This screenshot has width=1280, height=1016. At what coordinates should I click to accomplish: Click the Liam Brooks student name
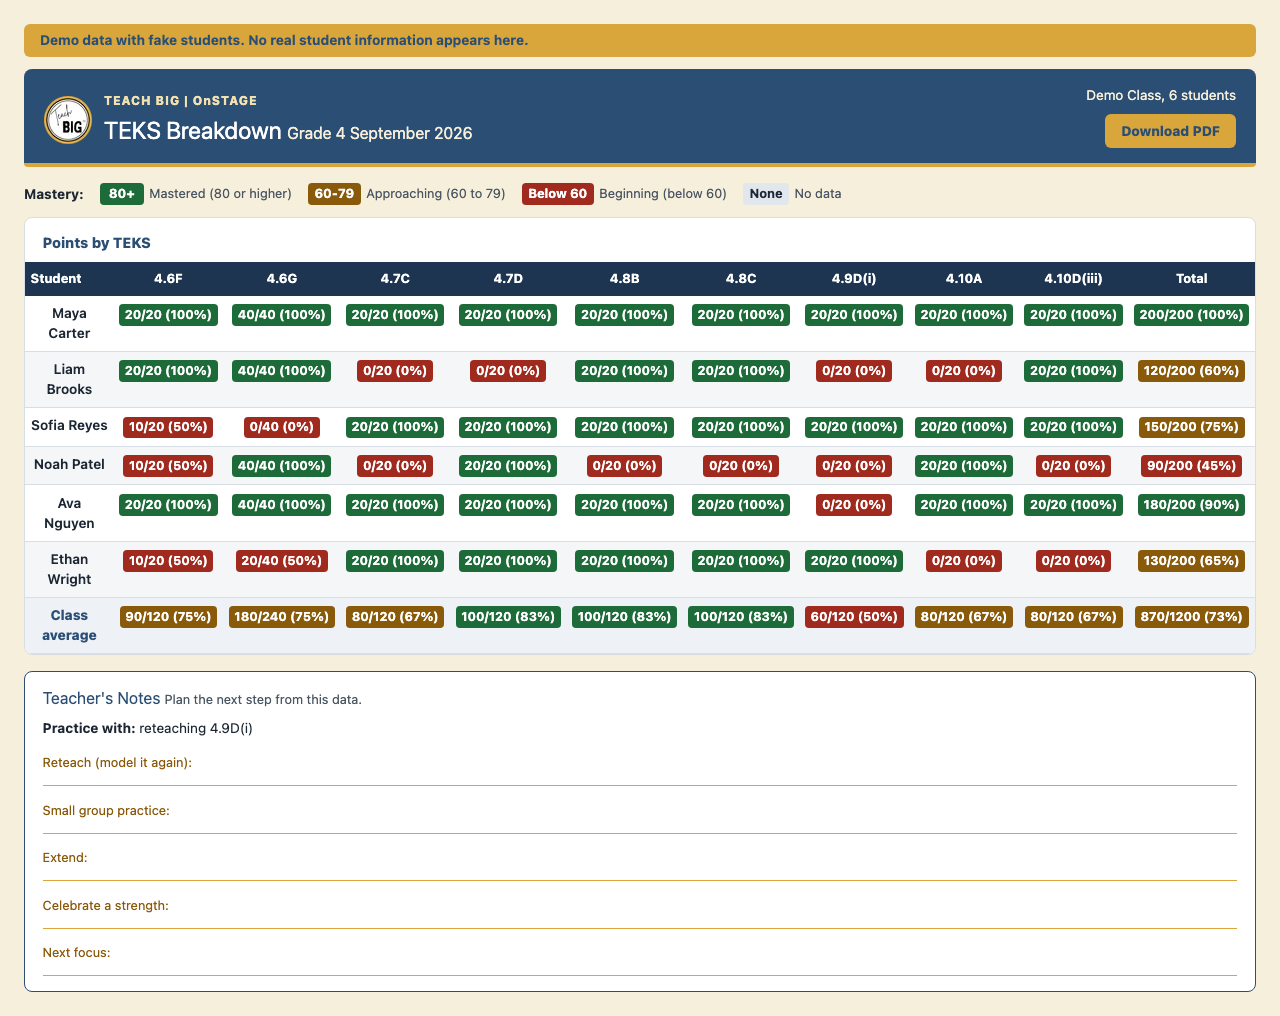click(70, 380)
